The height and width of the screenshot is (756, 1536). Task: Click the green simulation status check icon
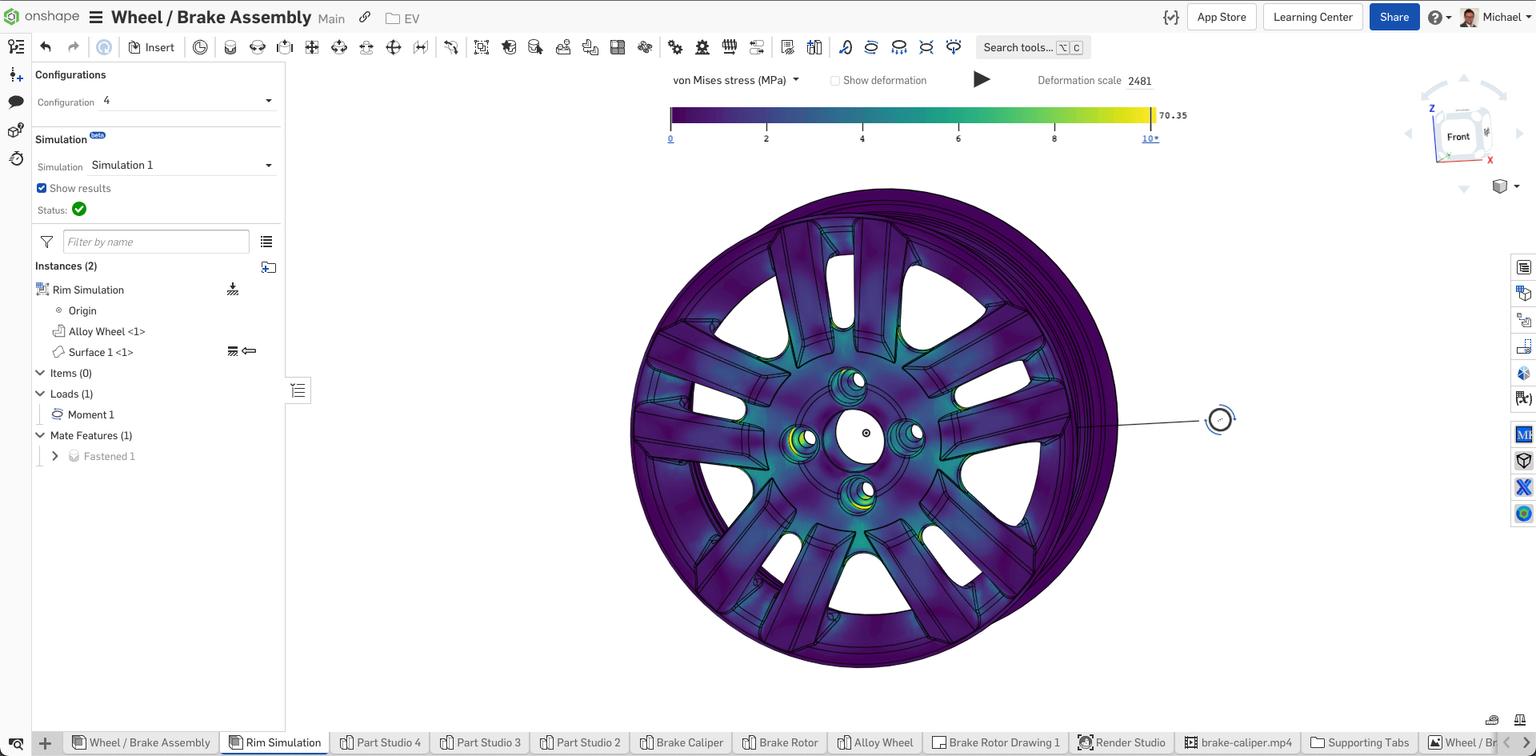click(78, 209)
